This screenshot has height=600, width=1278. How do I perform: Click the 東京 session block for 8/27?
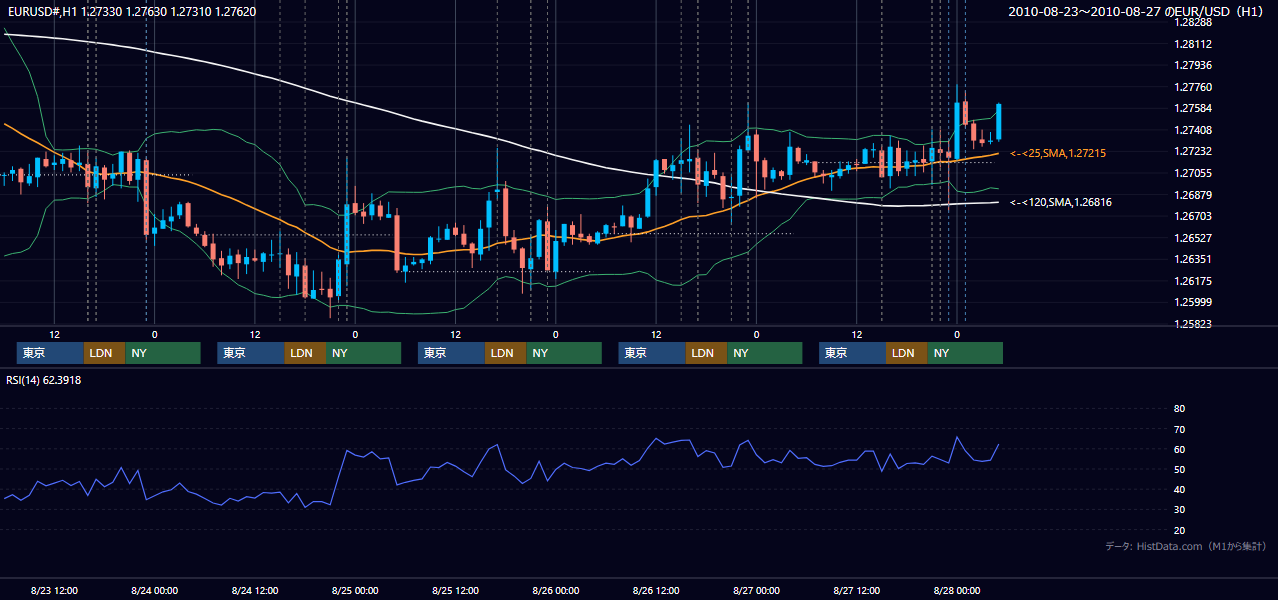(852, 353)
